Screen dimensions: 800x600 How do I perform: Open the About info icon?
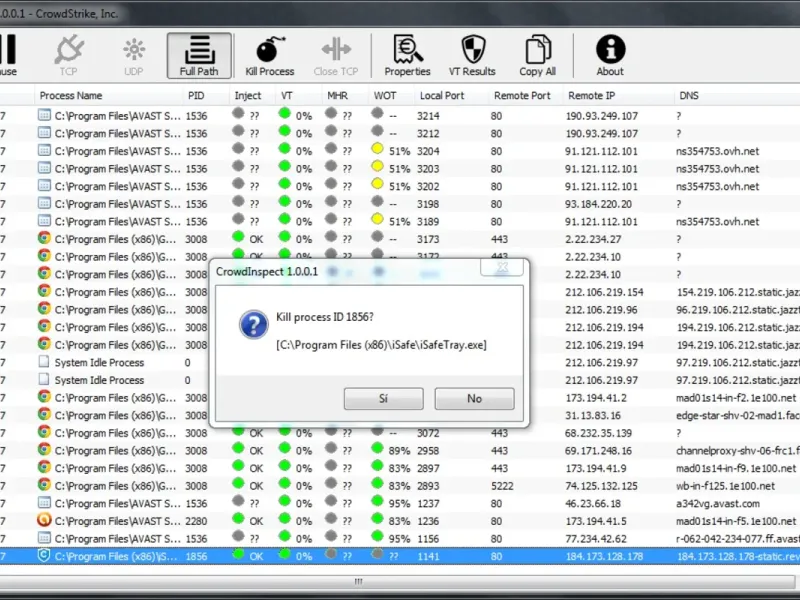pos(610,55)
